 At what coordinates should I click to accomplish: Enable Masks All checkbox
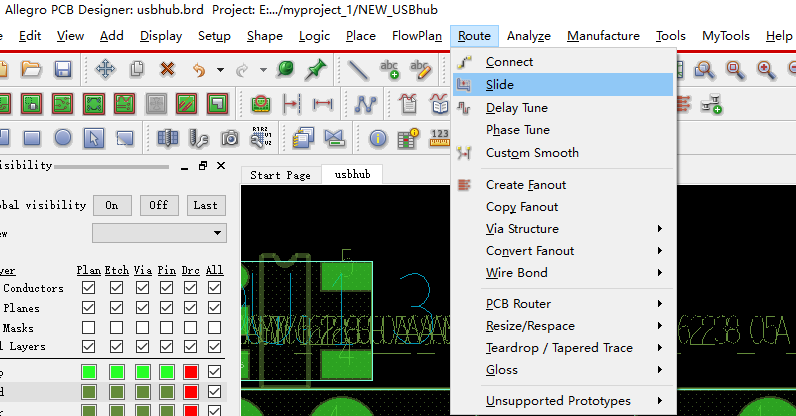pyautogui.click(x=214, y=328)
